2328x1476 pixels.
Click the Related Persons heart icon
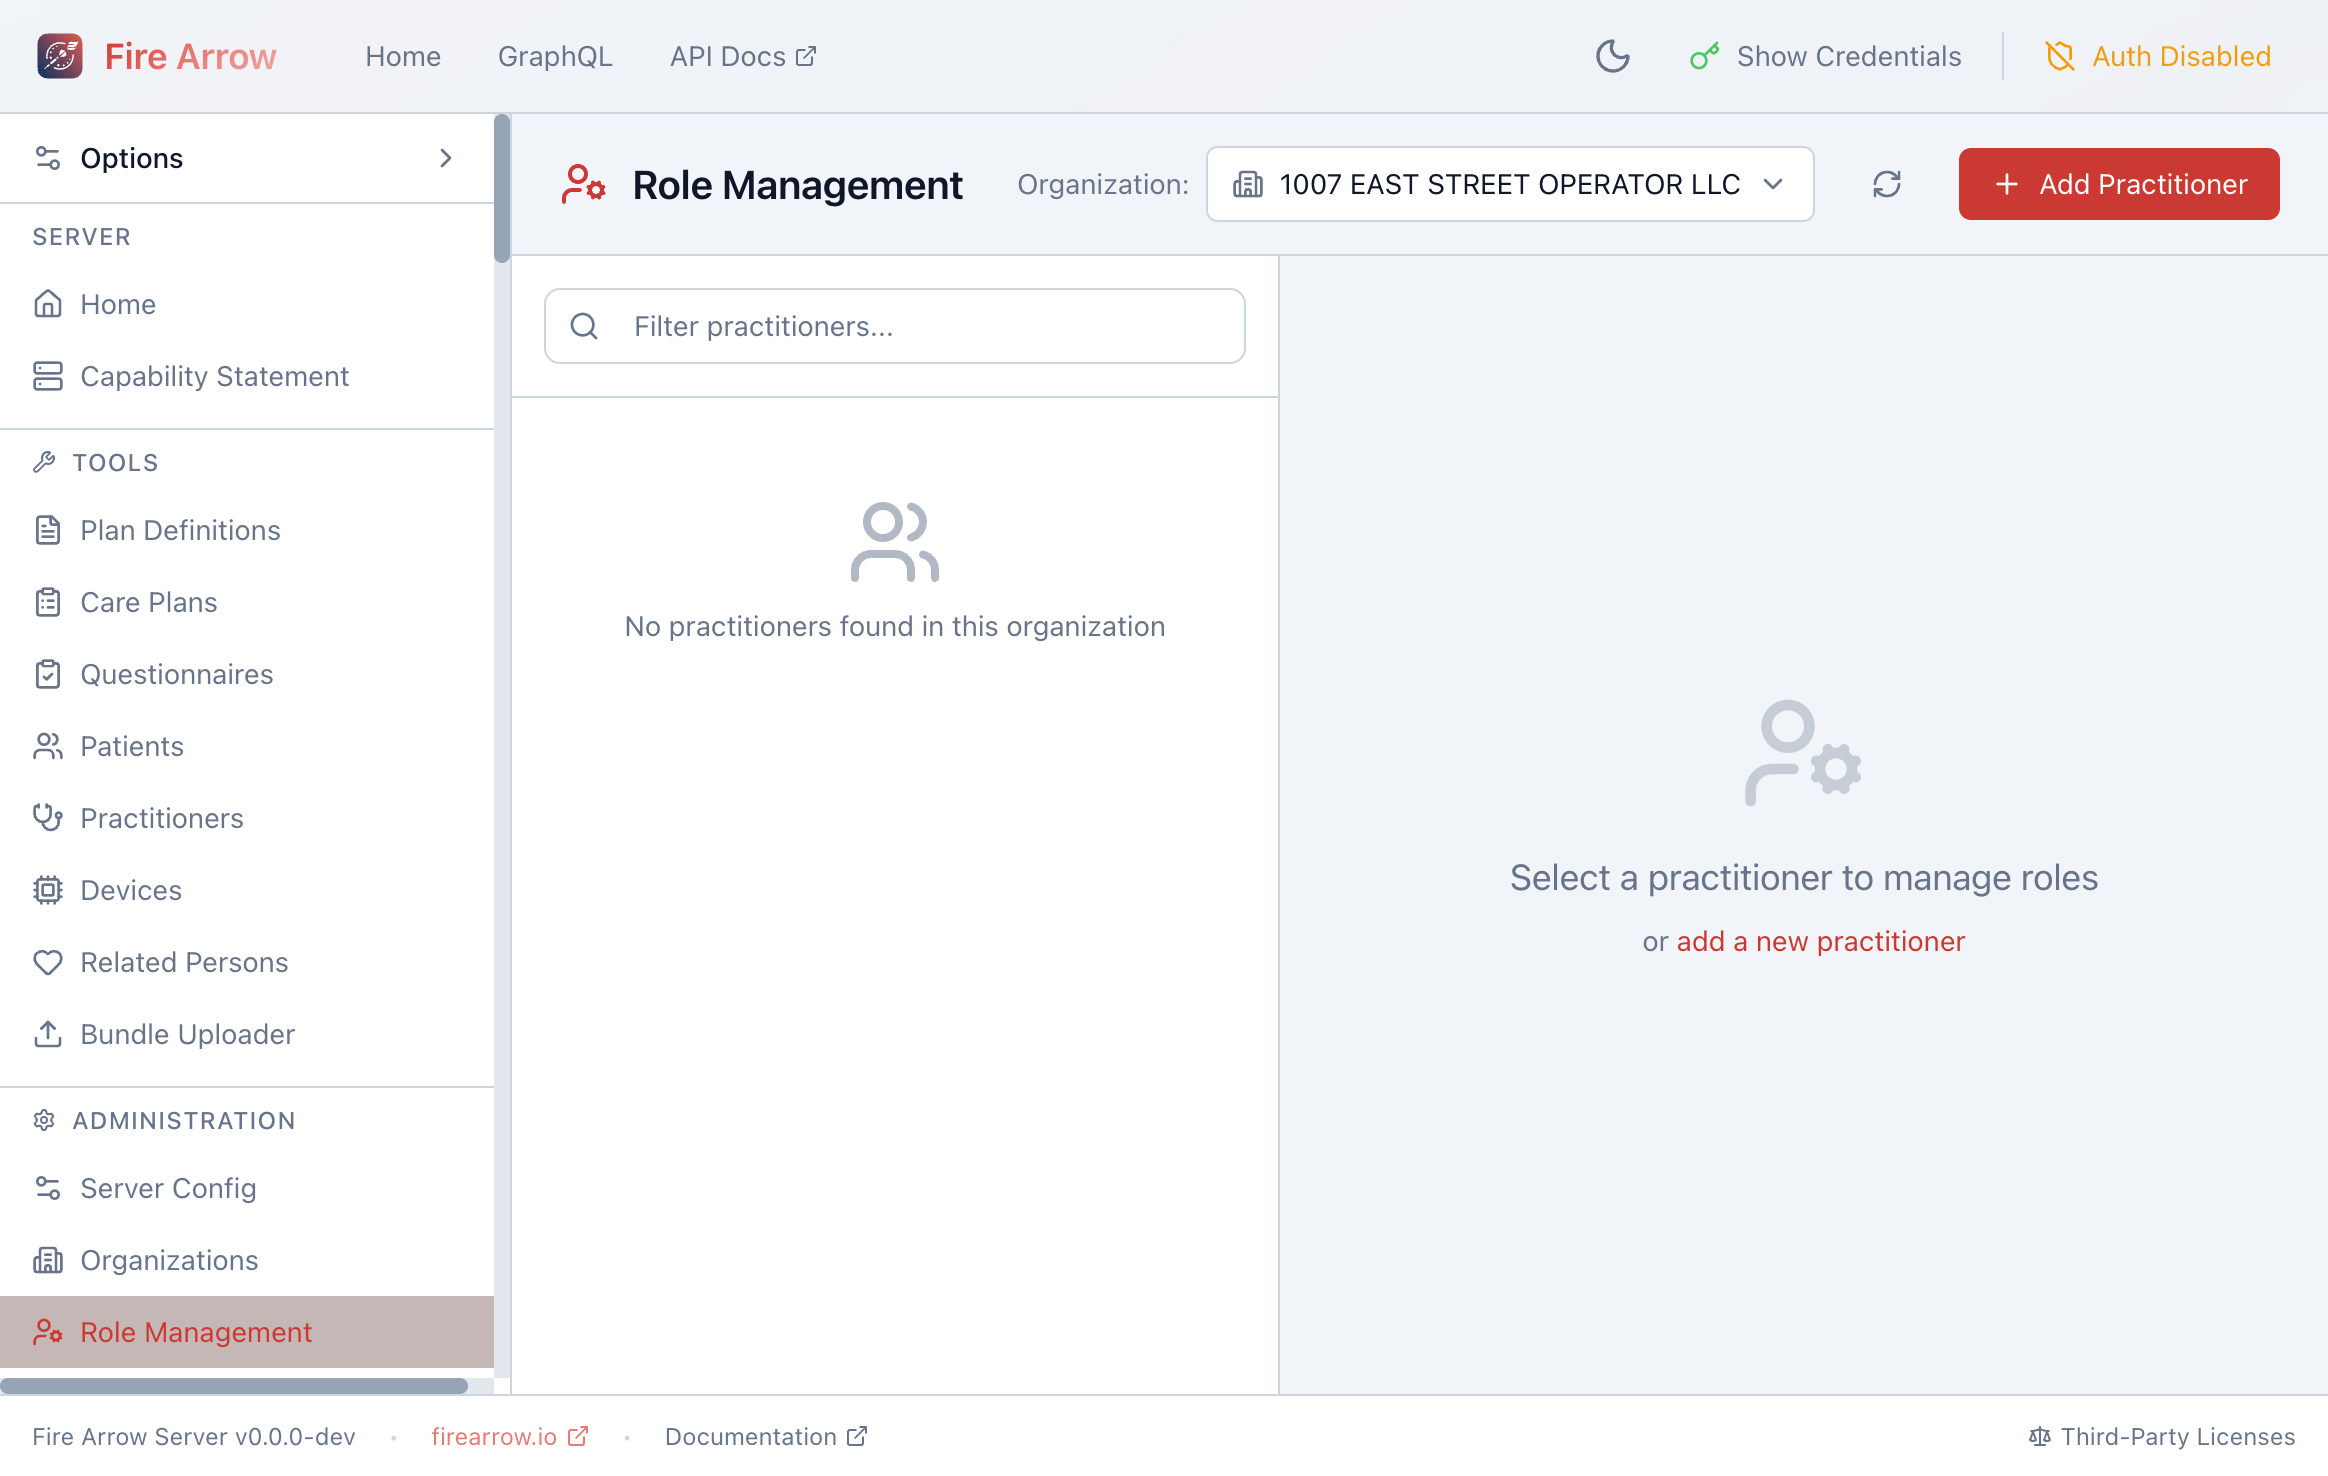tap(47, 962)
